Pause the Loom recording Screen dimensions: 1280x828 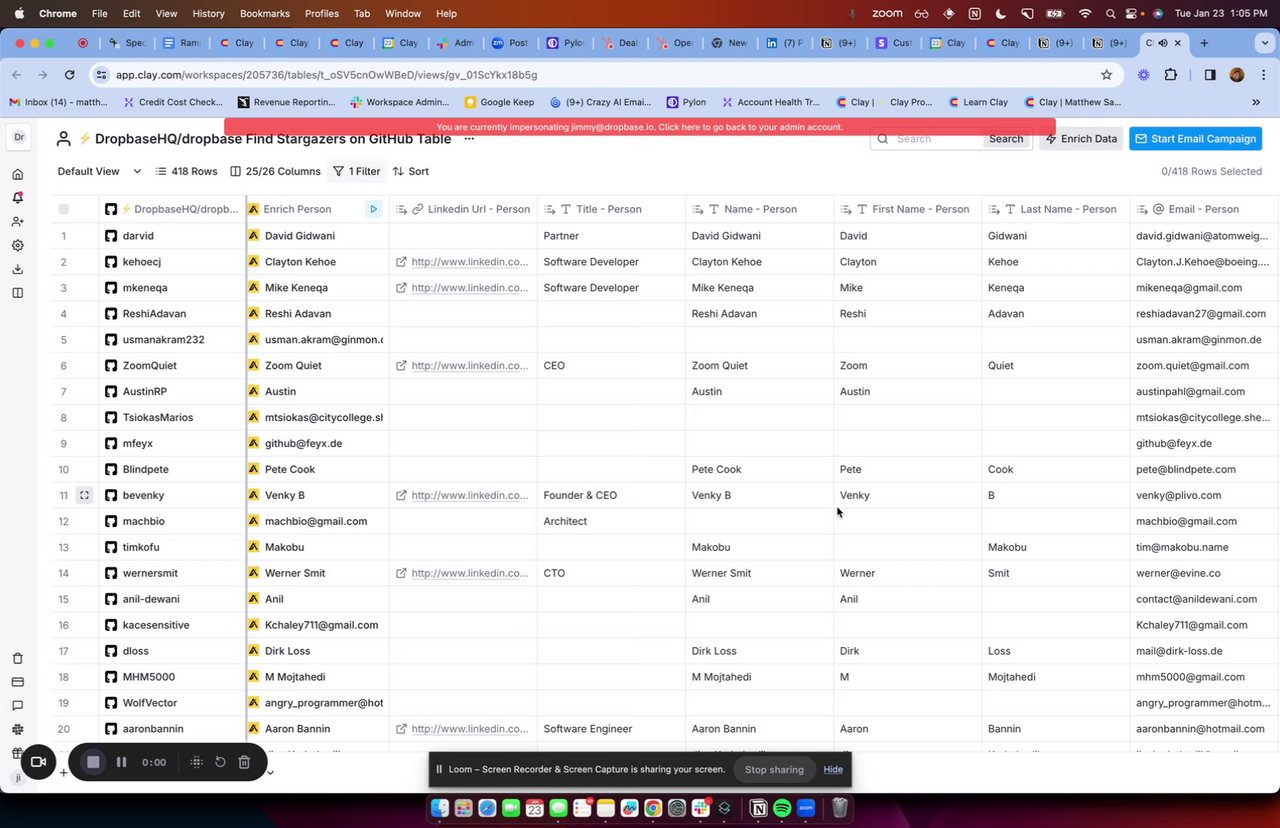coord(121,762)
